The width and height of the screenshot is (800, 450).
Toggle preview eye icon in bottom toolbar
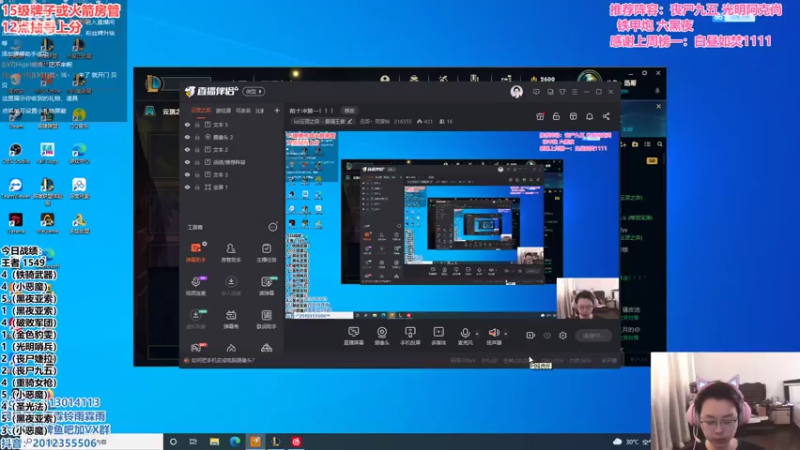[x=547, y=335]
